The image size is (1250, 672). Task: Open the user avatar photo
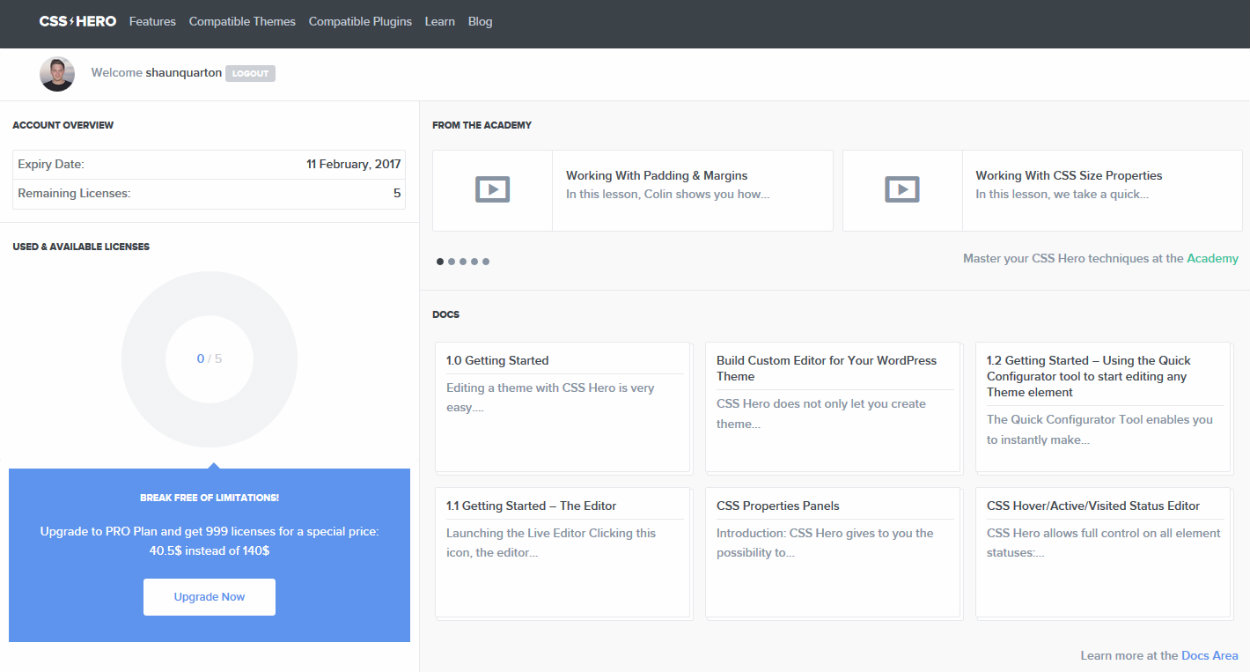[x=57, y=74]
